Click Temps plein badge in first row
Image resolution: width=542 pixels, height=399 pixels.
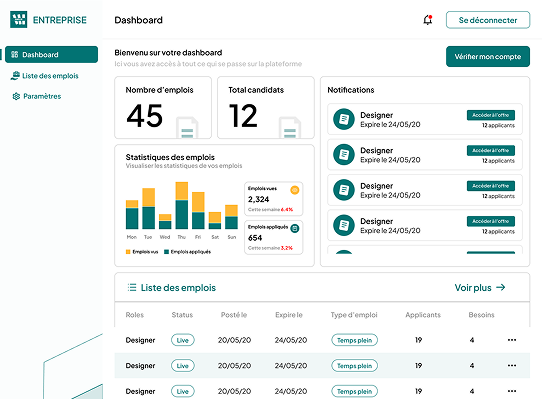click(x=355, y=340)
